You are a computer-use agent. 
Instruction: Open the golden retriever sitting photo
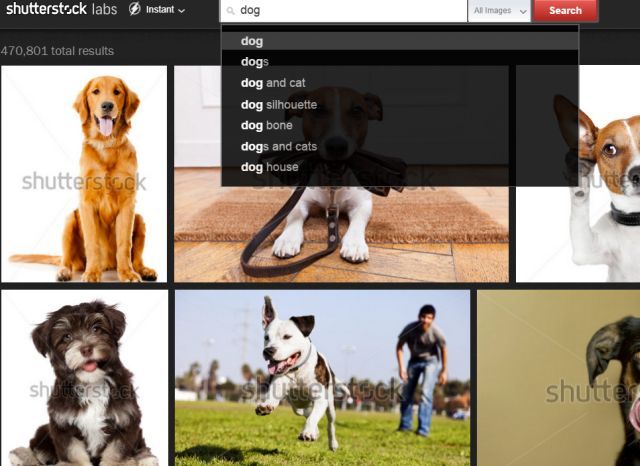[x=84, y=174]
